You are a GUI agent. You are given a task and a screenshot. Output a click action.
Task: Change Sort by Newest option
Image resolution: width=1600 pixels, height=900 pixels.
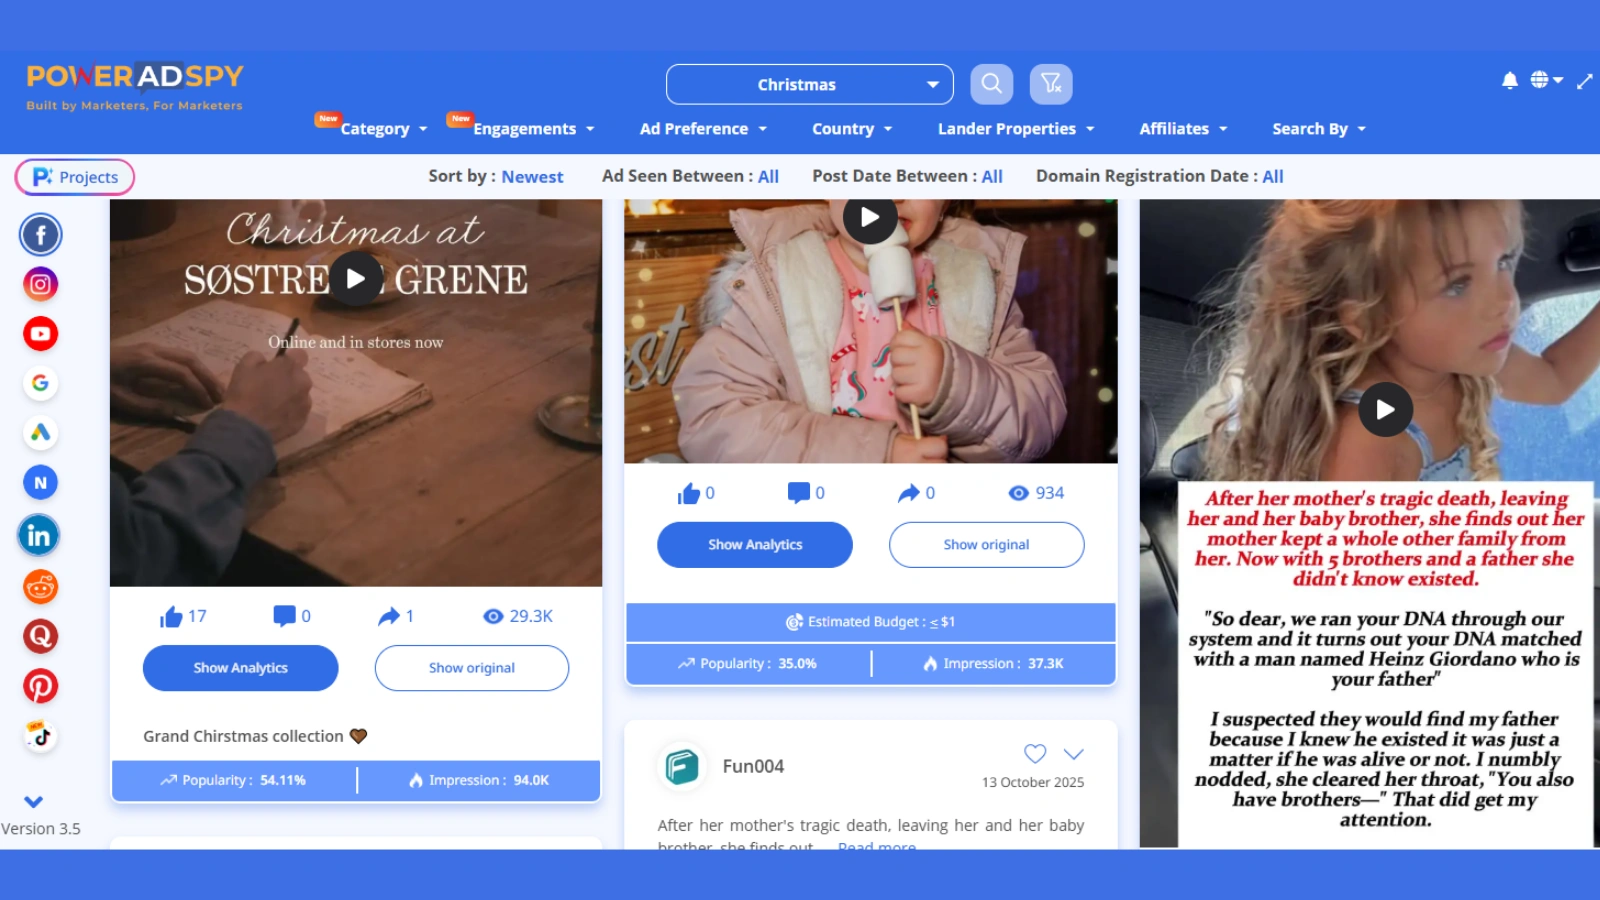[x=532, y=177]
